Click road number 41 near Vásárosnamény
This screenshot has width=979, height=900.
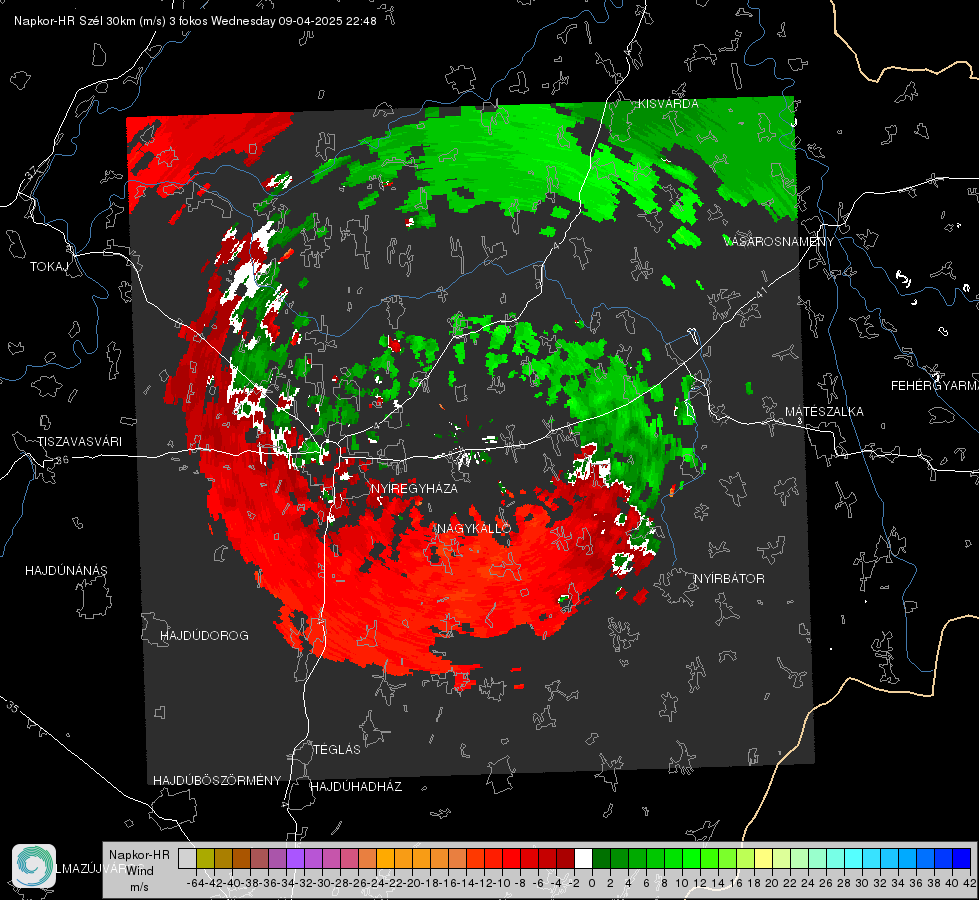click(760, 293)
